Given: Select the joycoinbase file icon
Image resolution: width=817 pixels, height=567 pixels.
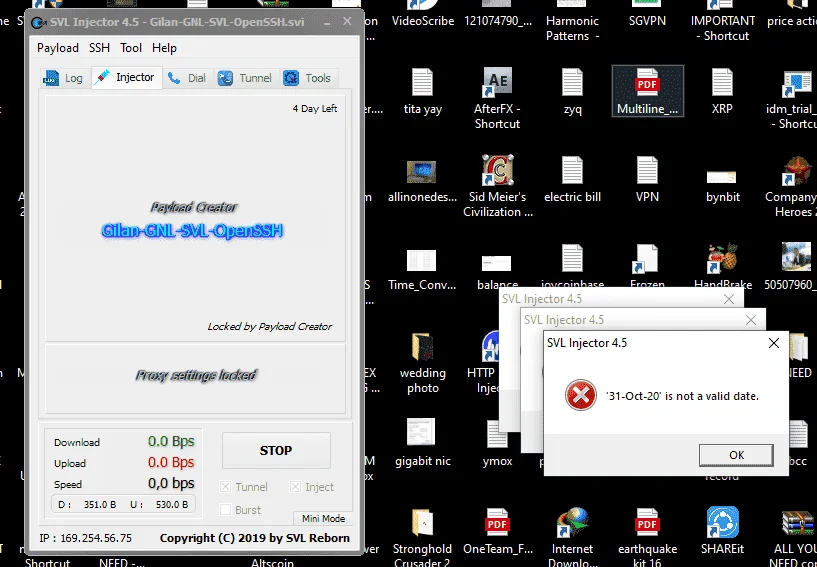Looking at the screenshot, I should [572, 267].
